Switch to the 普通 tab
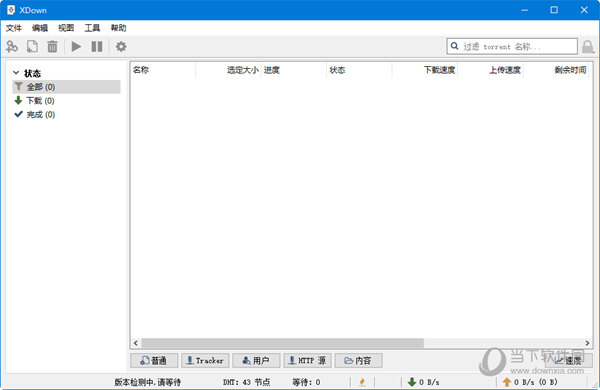600x390 pixels. coord(154,361)
